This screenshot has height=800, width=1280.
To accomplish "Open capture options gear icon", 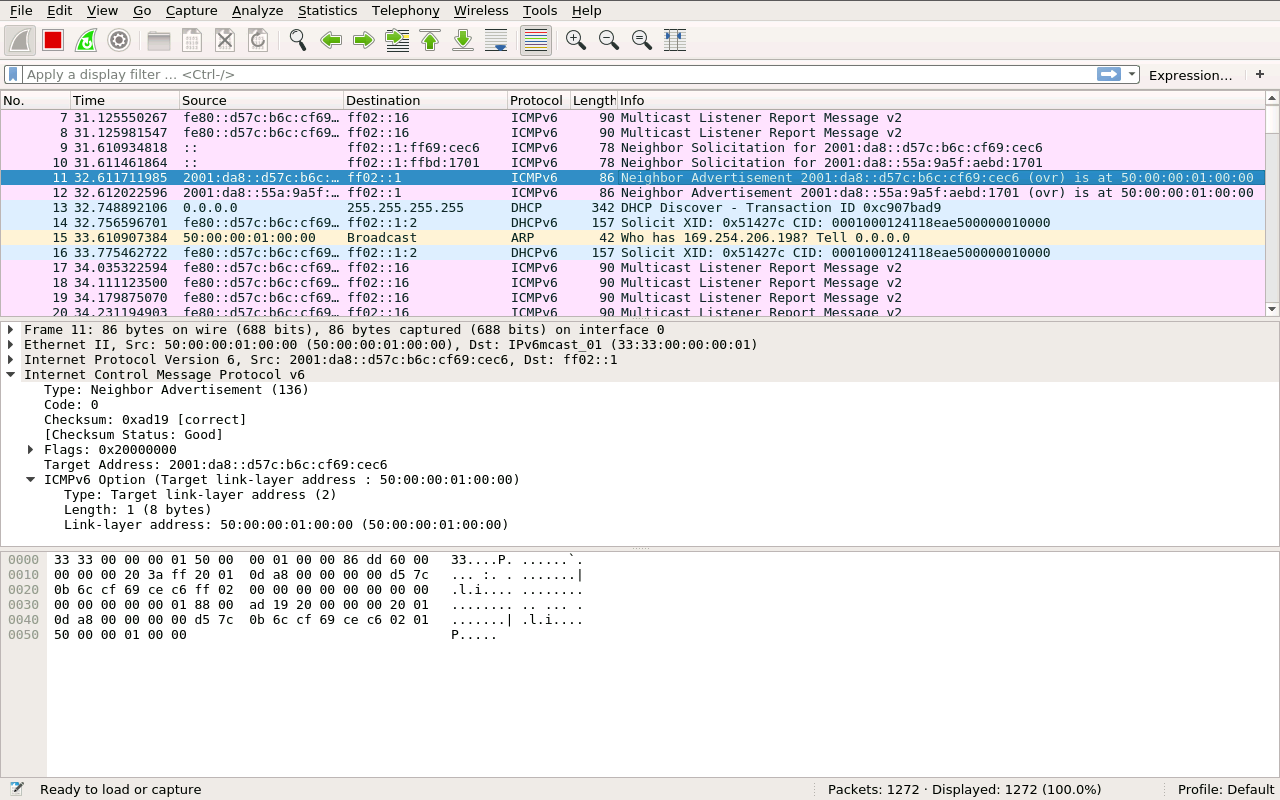I will coord(119,40).
